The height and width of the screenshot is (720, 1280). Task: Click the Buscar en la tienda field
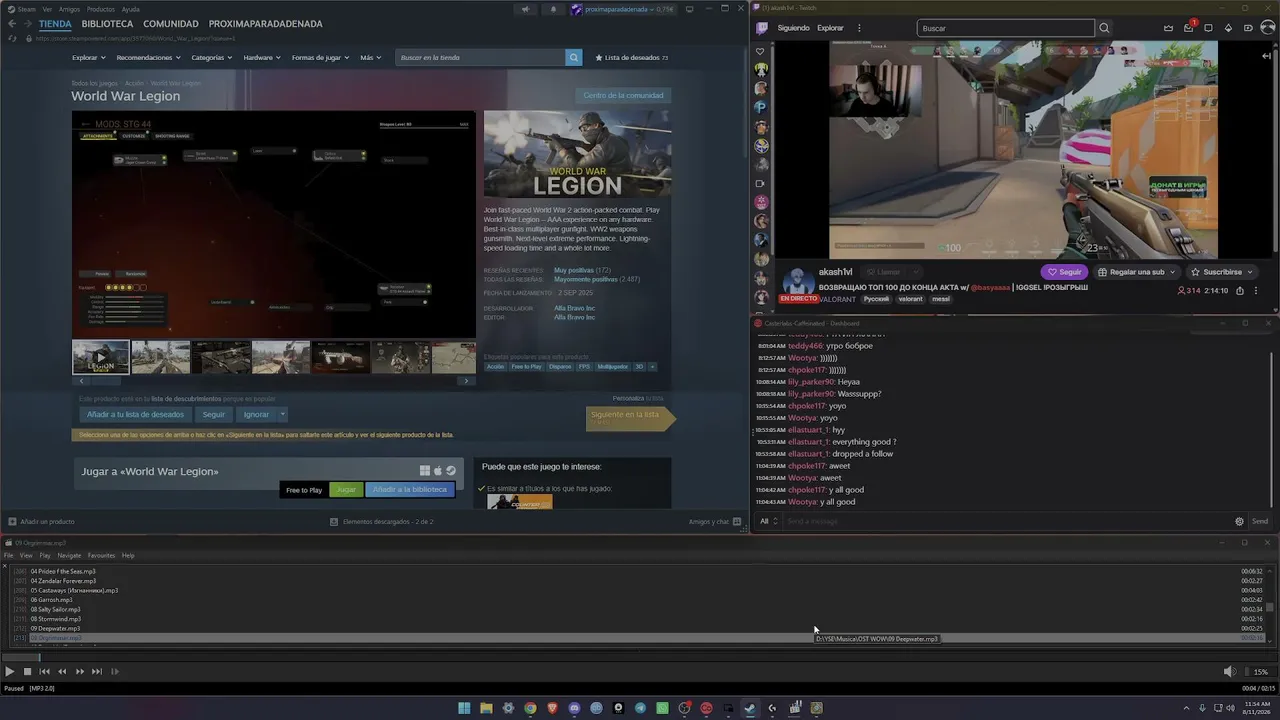coord(481,58)
